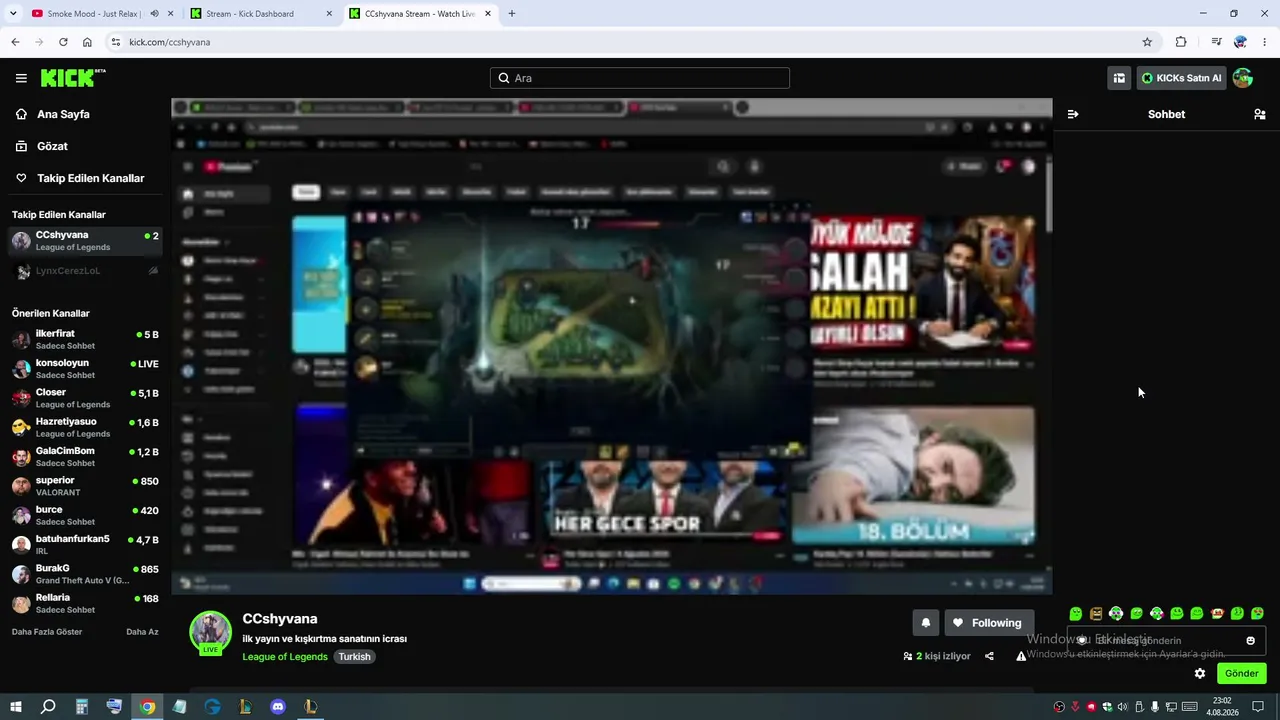1280x720 pixels.
Task: Toggle the Following button for CCshyvana
Action: coord(988,623)
